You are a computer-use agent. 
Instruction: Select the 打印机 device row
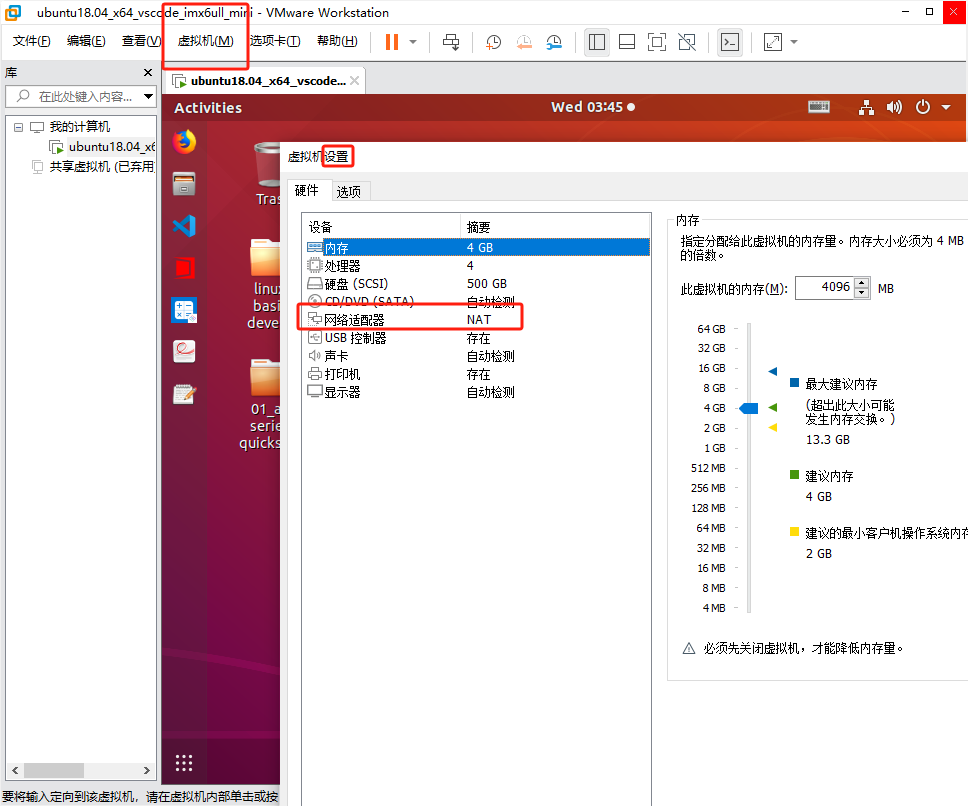(x=478, y=374)
